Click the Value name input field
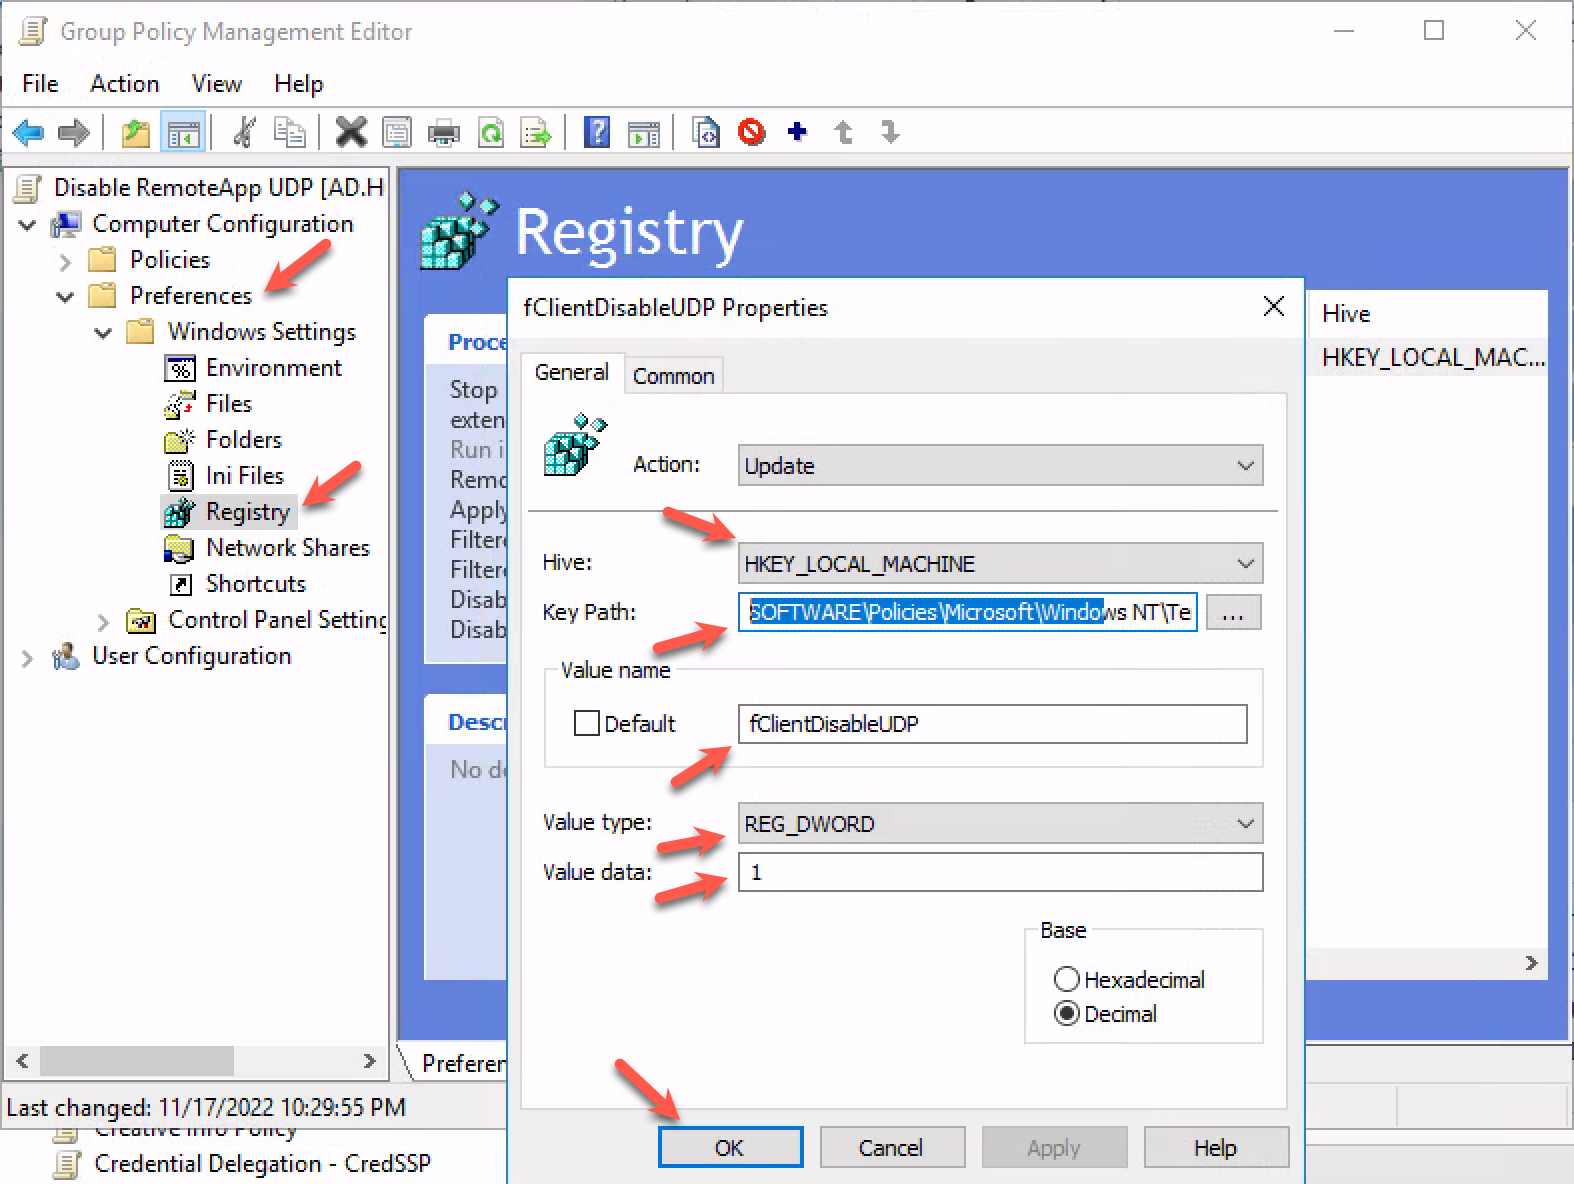 click(993, 723)
